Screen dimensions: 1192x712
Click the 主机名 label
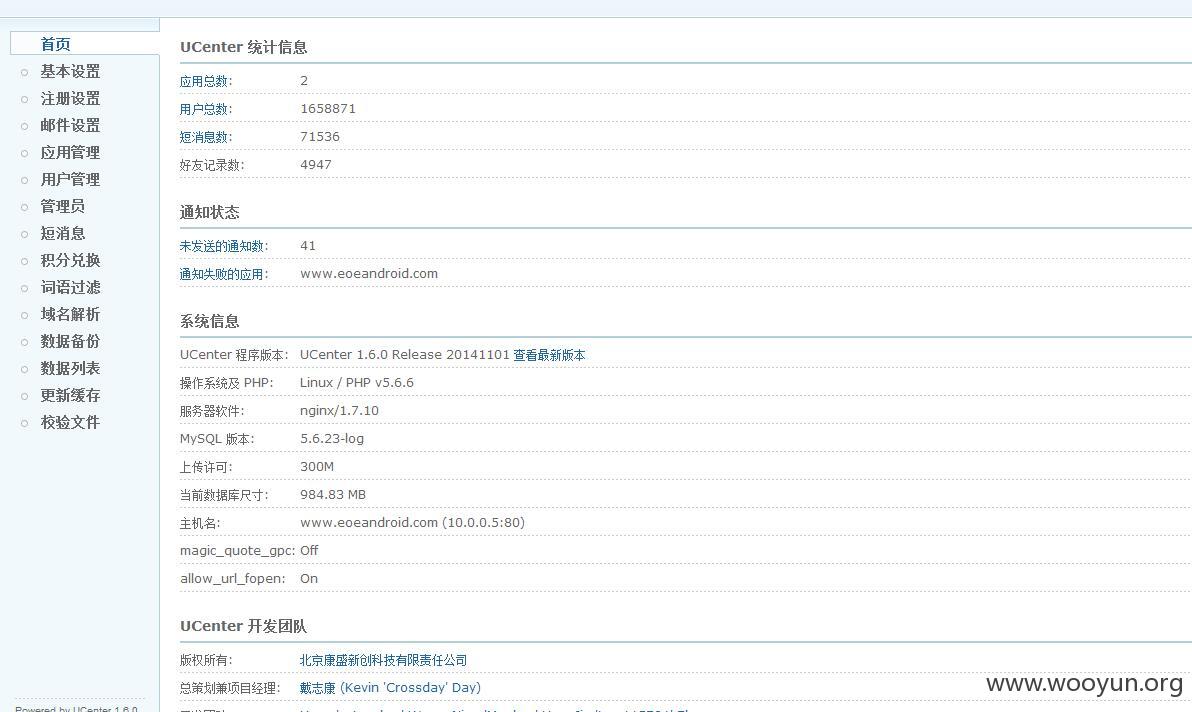click(200, 524)
